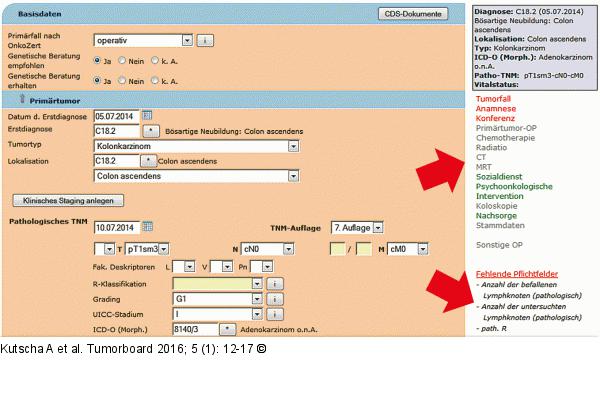Image resolution: width=600 pixels, height=398 pixels.
Task: Click the Klinisches Staging anlegen button
Action: click(68, 201)
